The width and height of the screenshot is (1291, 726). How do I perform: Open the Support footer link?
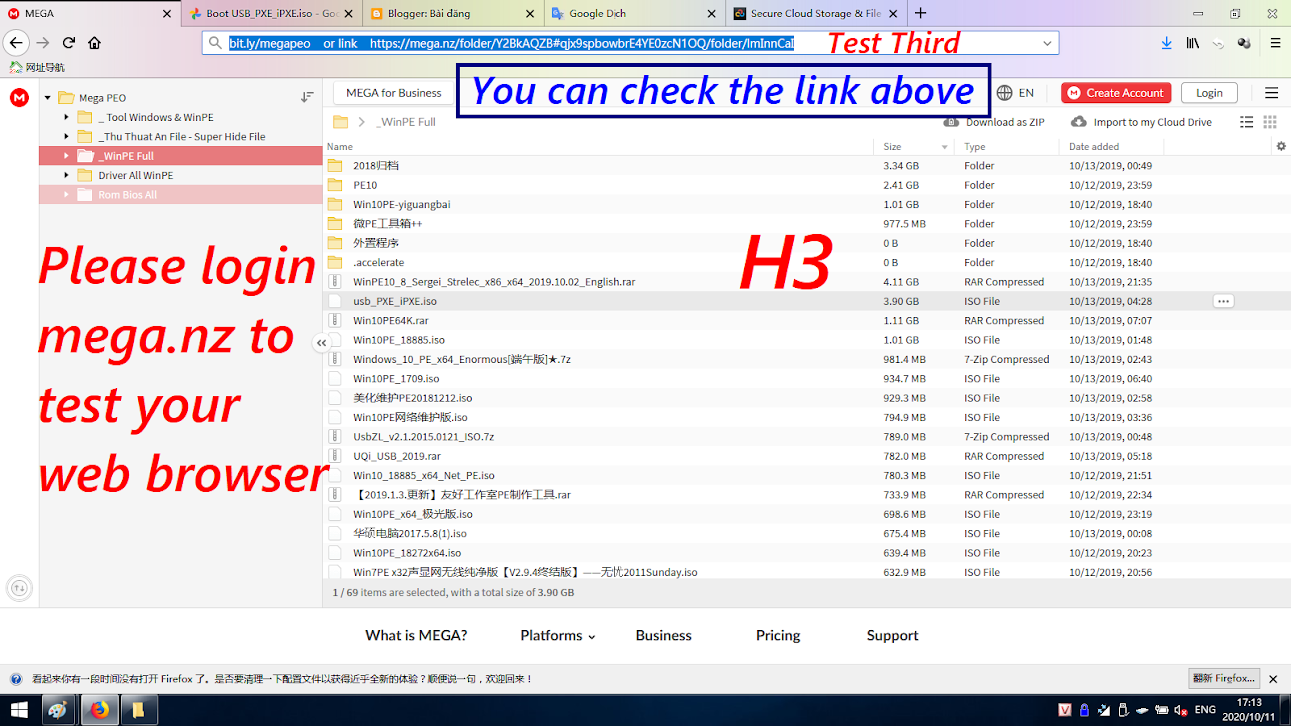[892, 635]
